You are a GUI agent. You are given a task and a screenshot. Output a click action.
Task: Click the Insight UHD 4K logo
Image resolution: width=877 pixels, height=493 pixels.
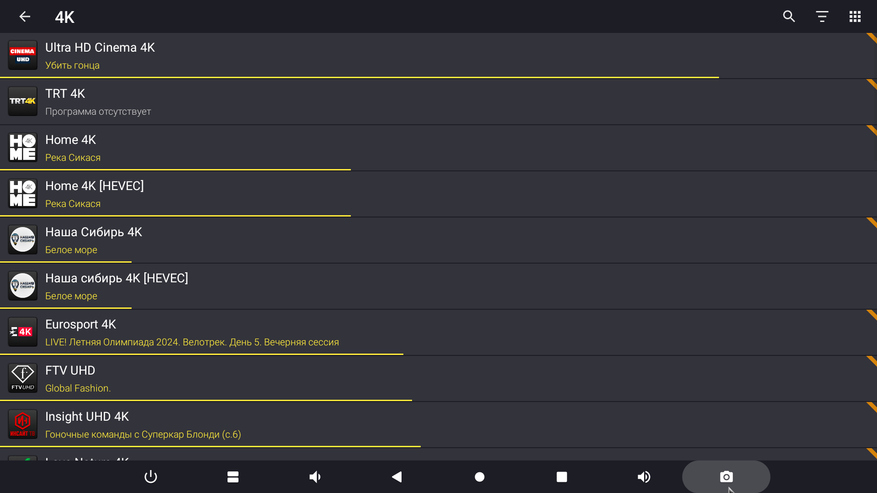(22, 424)
